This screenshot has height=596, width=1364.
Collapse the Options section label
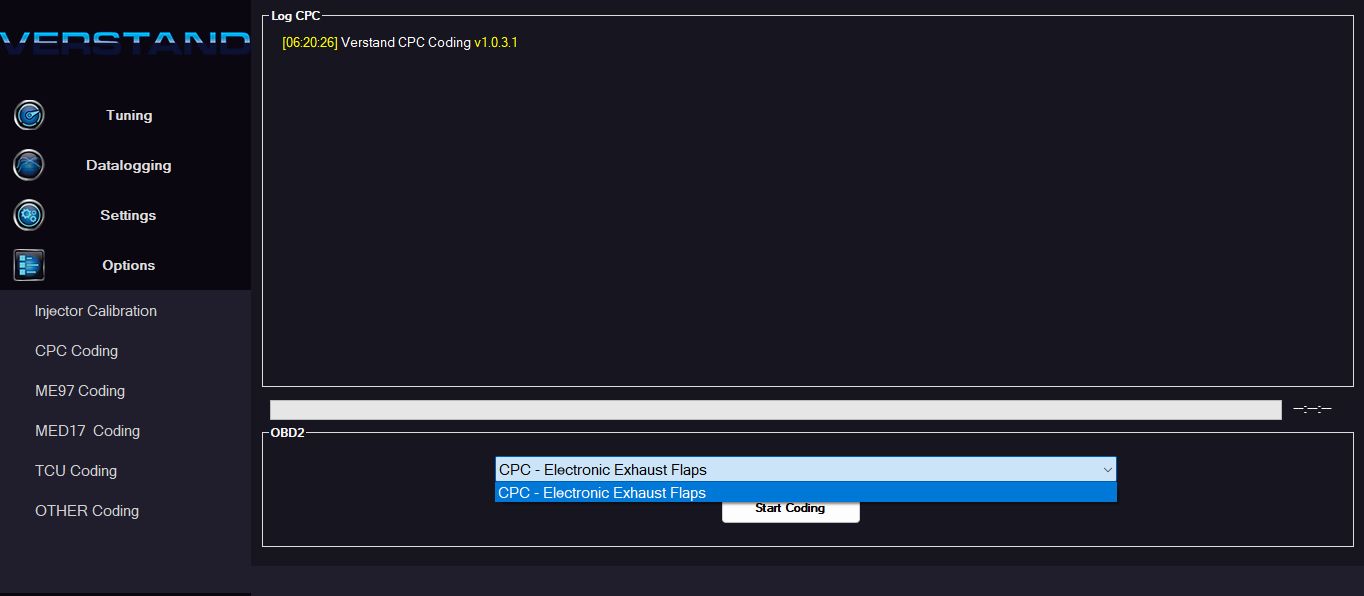click(128, 265)
